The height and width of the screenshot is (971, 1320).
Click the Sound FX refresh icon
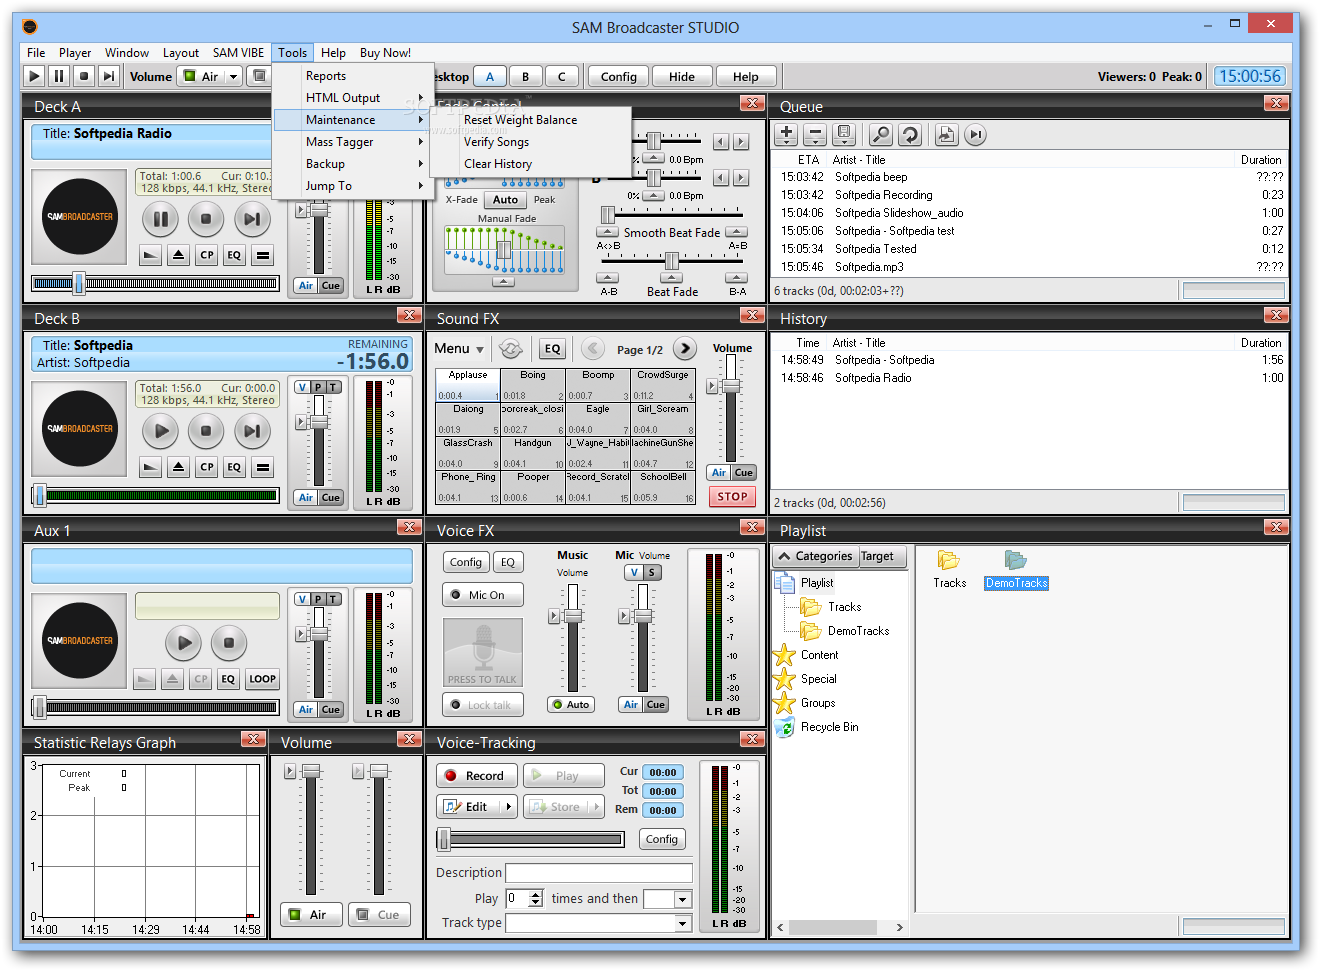click(x=511, y=348)
